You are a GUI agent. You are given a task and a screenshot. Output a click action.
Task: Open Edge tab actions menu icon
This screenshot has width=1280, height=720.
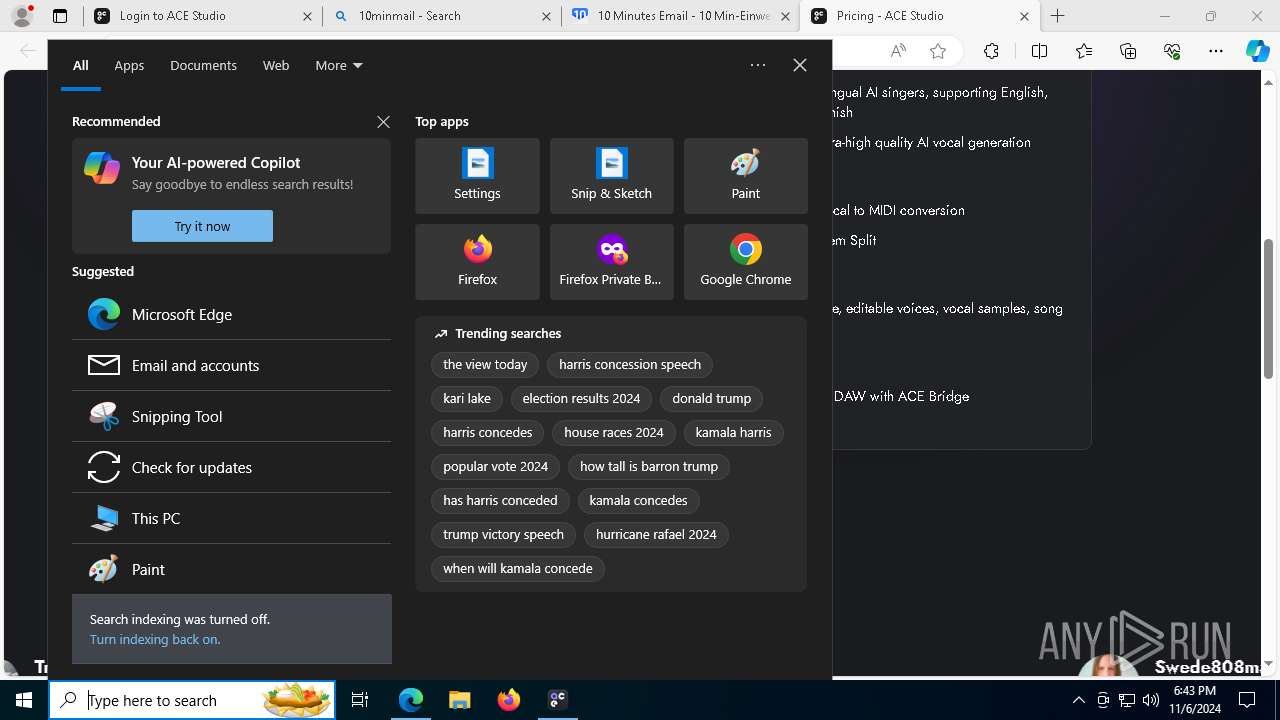[59, 16]
